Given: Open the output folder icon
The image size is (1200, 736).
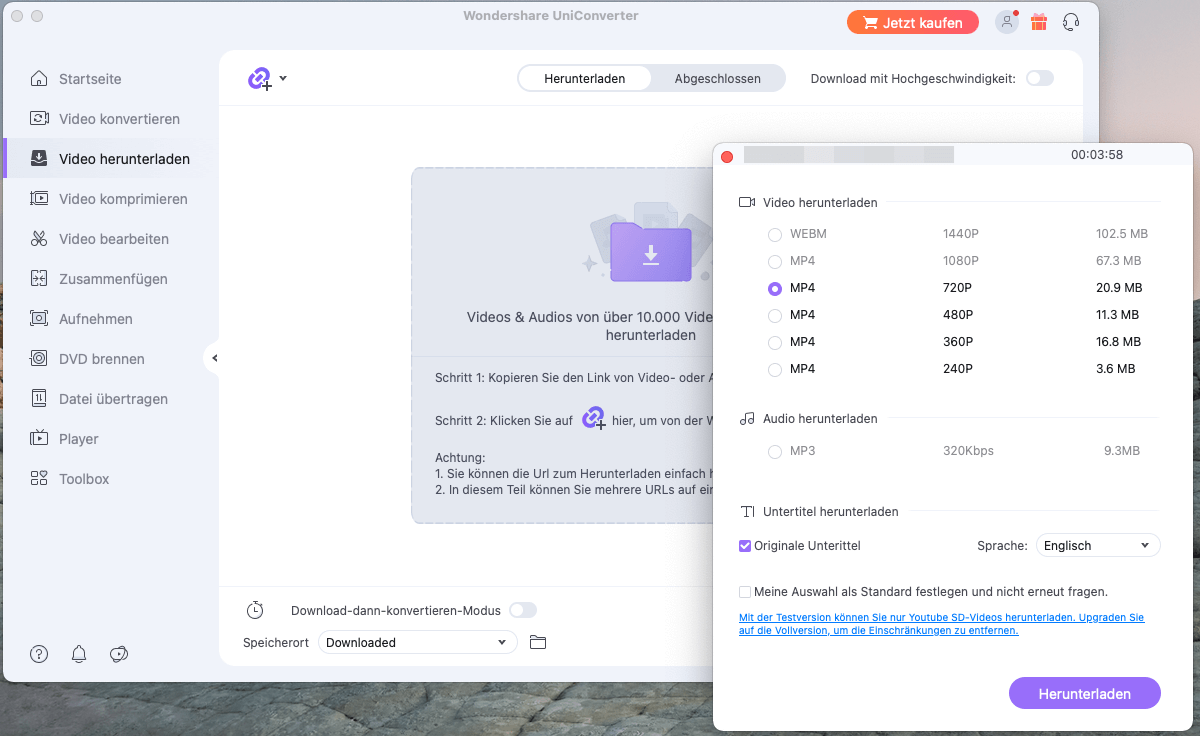Looking at the screenshot, I should click(x=538, y=642).
